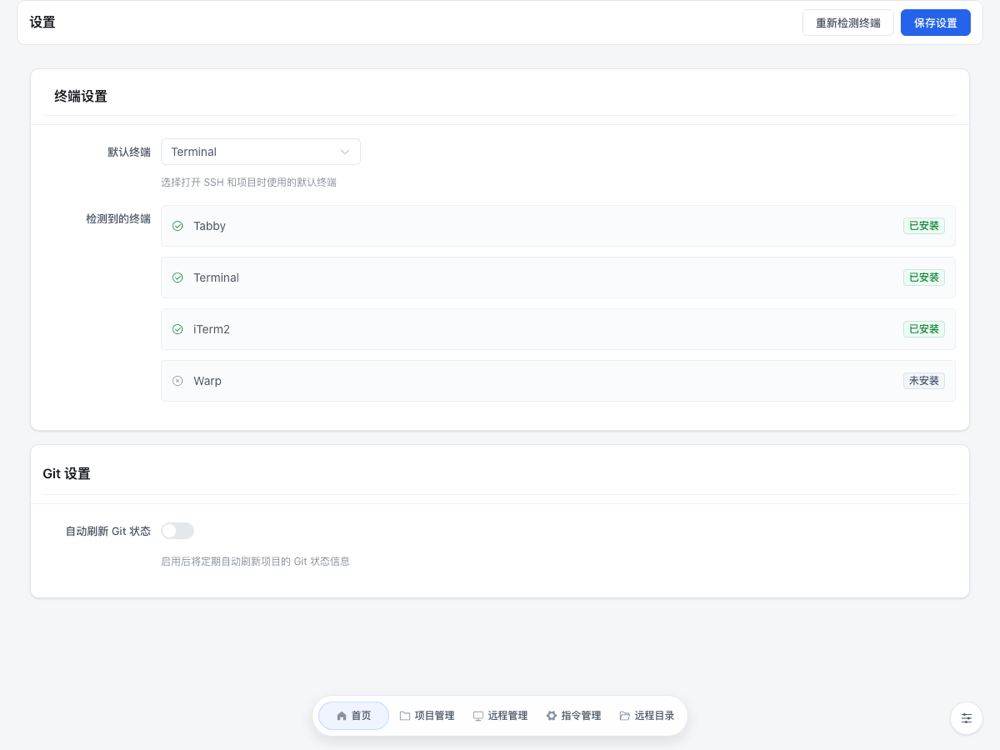Switch to the 远程管理 tab

tap(500, 716)
